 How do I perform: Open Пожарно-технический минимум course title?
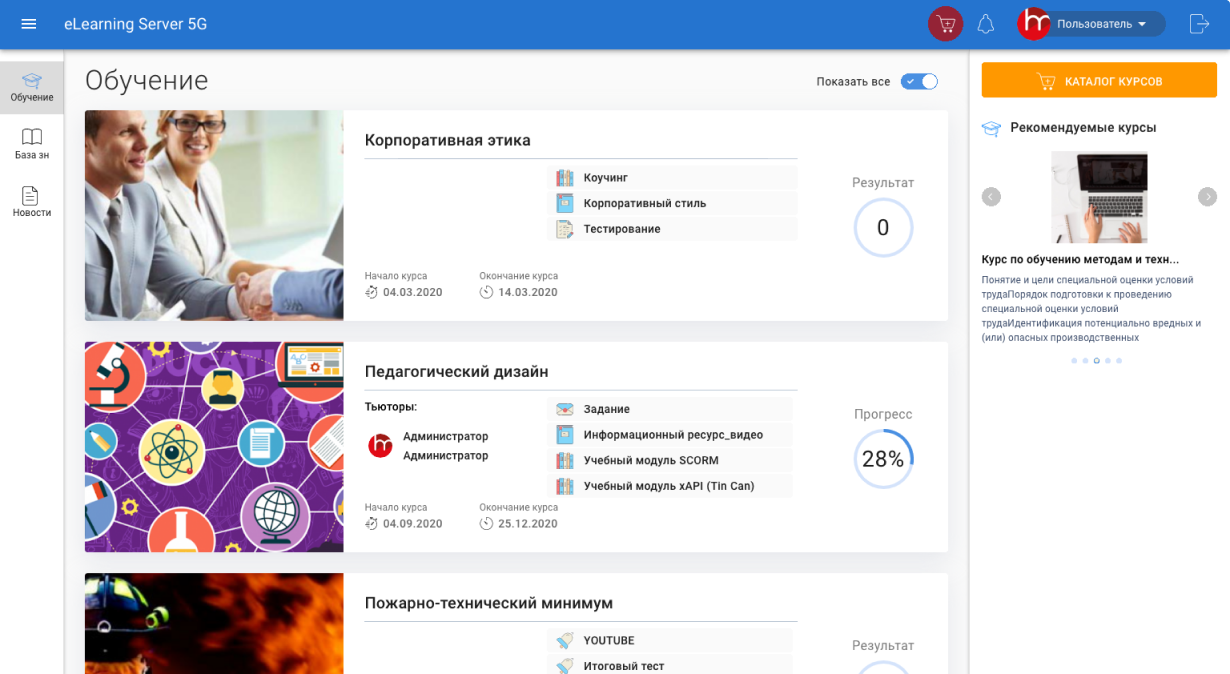[x=488, y=603]
